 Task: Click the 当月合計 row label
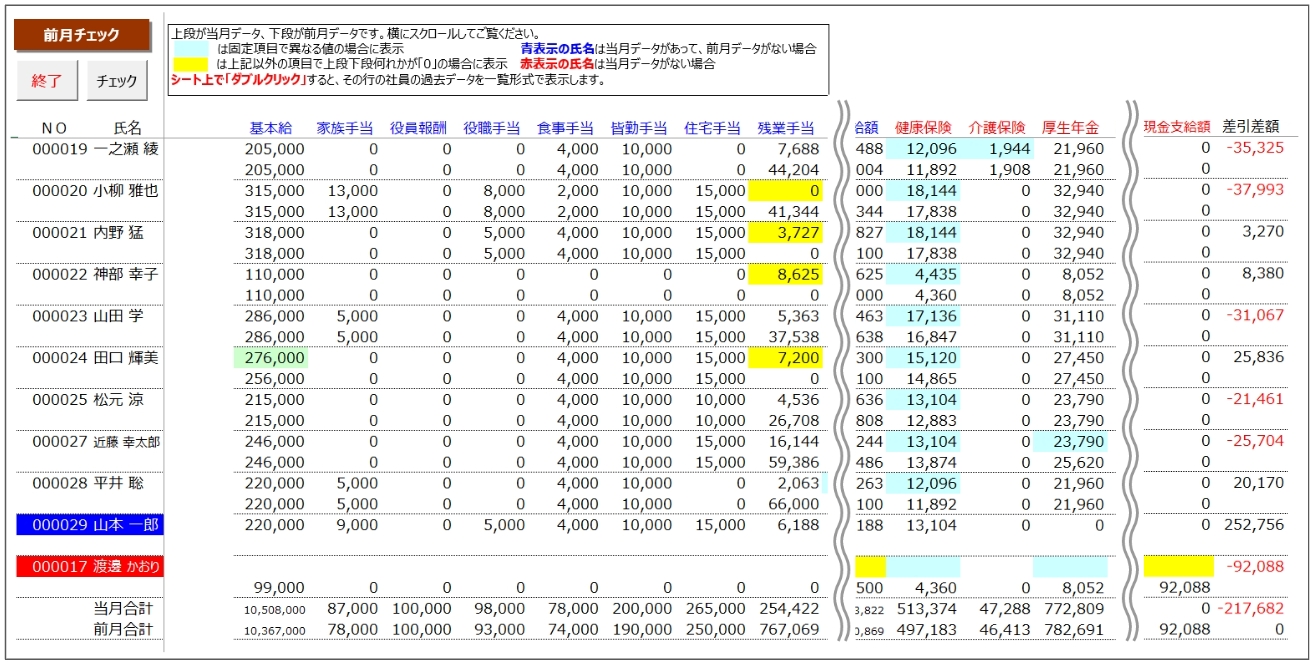pyautogui.click(x=123, y=608)
